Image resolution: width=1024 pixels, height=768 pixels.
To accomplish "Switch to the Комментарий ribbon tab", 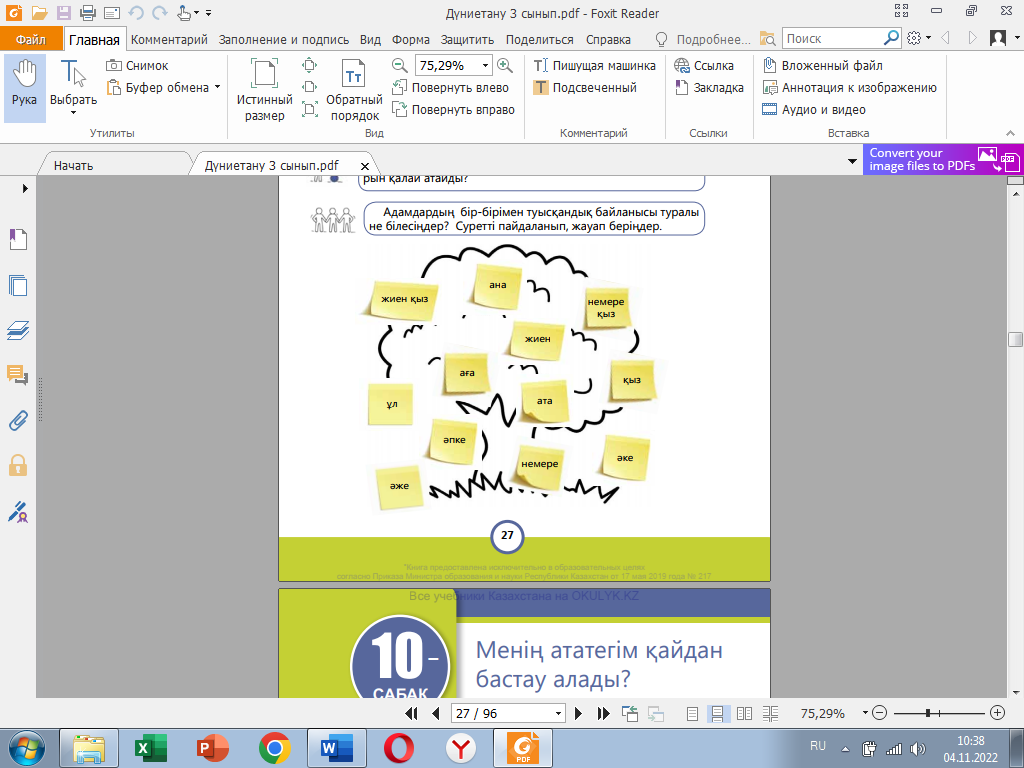I will 169,39.
